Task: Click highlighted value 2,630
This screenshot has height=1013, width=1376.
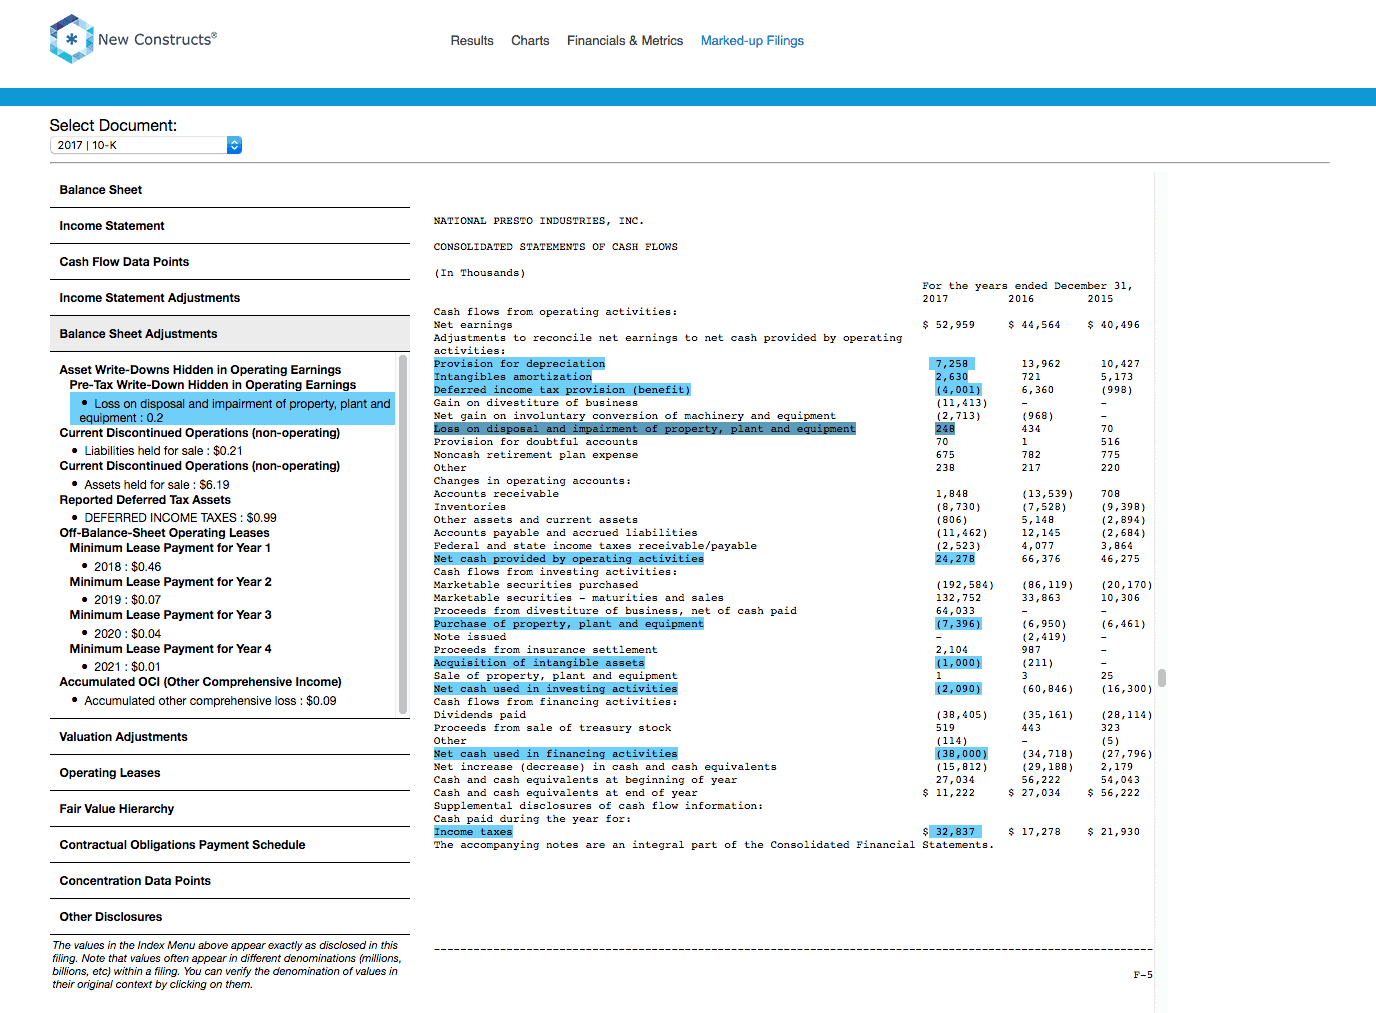Action: [951, 377]
